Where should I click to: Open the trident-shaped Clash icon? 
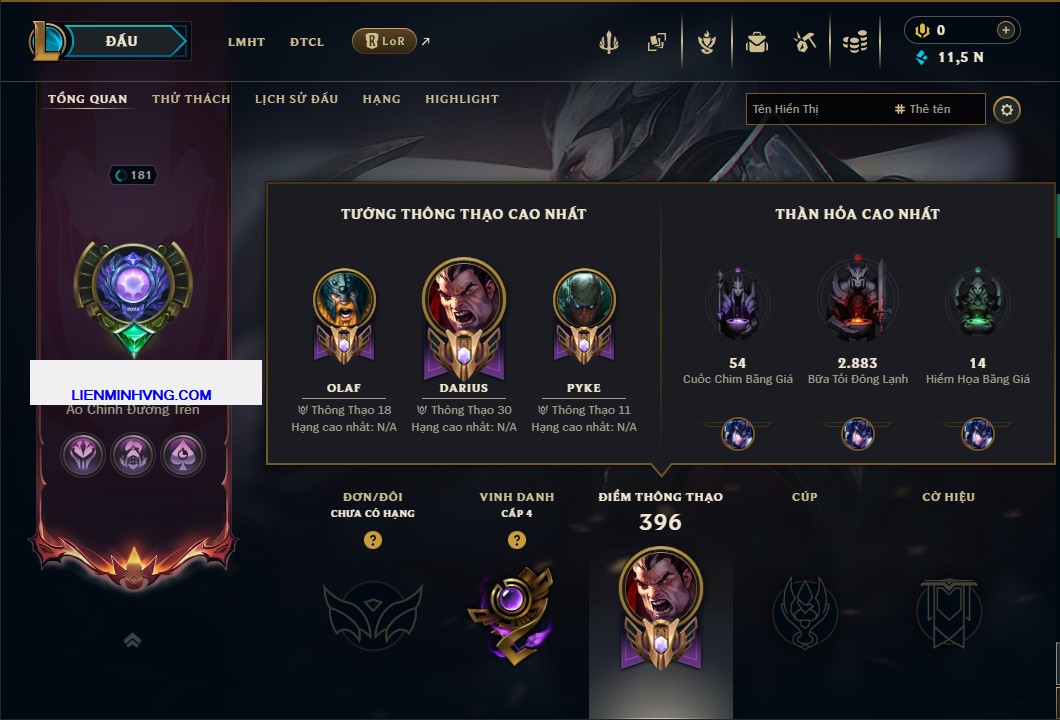click(608, 43)
